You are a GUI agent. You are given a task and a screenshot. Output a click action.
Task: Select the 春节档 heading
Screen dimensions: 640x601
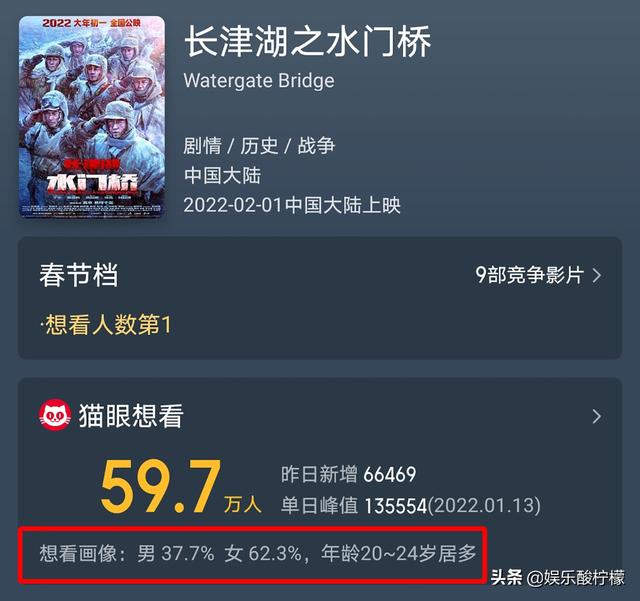(x=79, y=274)
